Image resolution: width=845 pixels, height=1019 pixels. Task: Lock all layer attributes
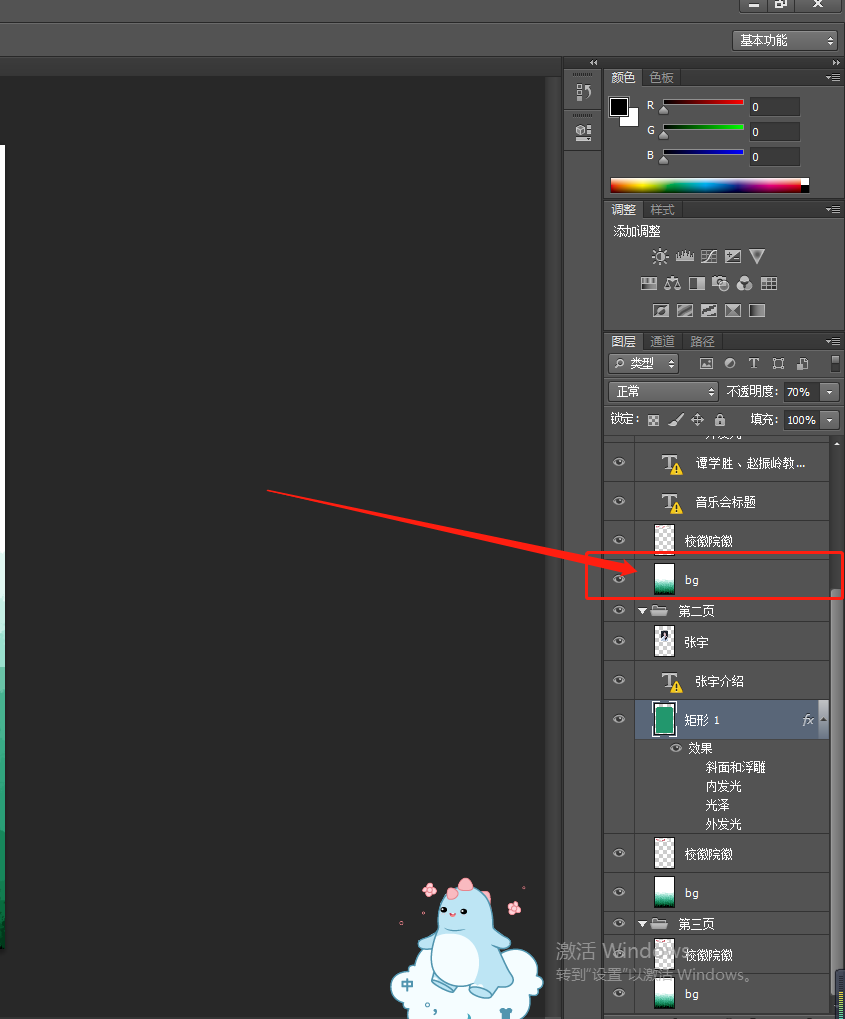[x=720, y=420]
